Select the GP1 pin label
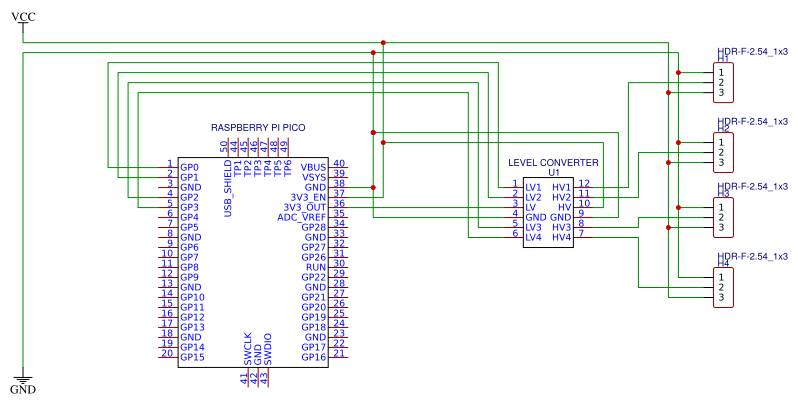 189,178
